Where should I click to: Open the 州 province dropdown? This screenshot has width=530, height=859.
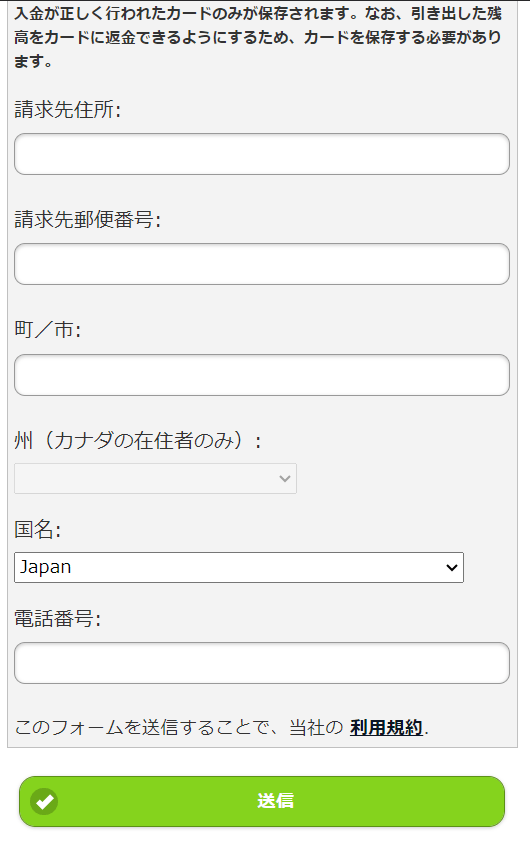[155, 478]
